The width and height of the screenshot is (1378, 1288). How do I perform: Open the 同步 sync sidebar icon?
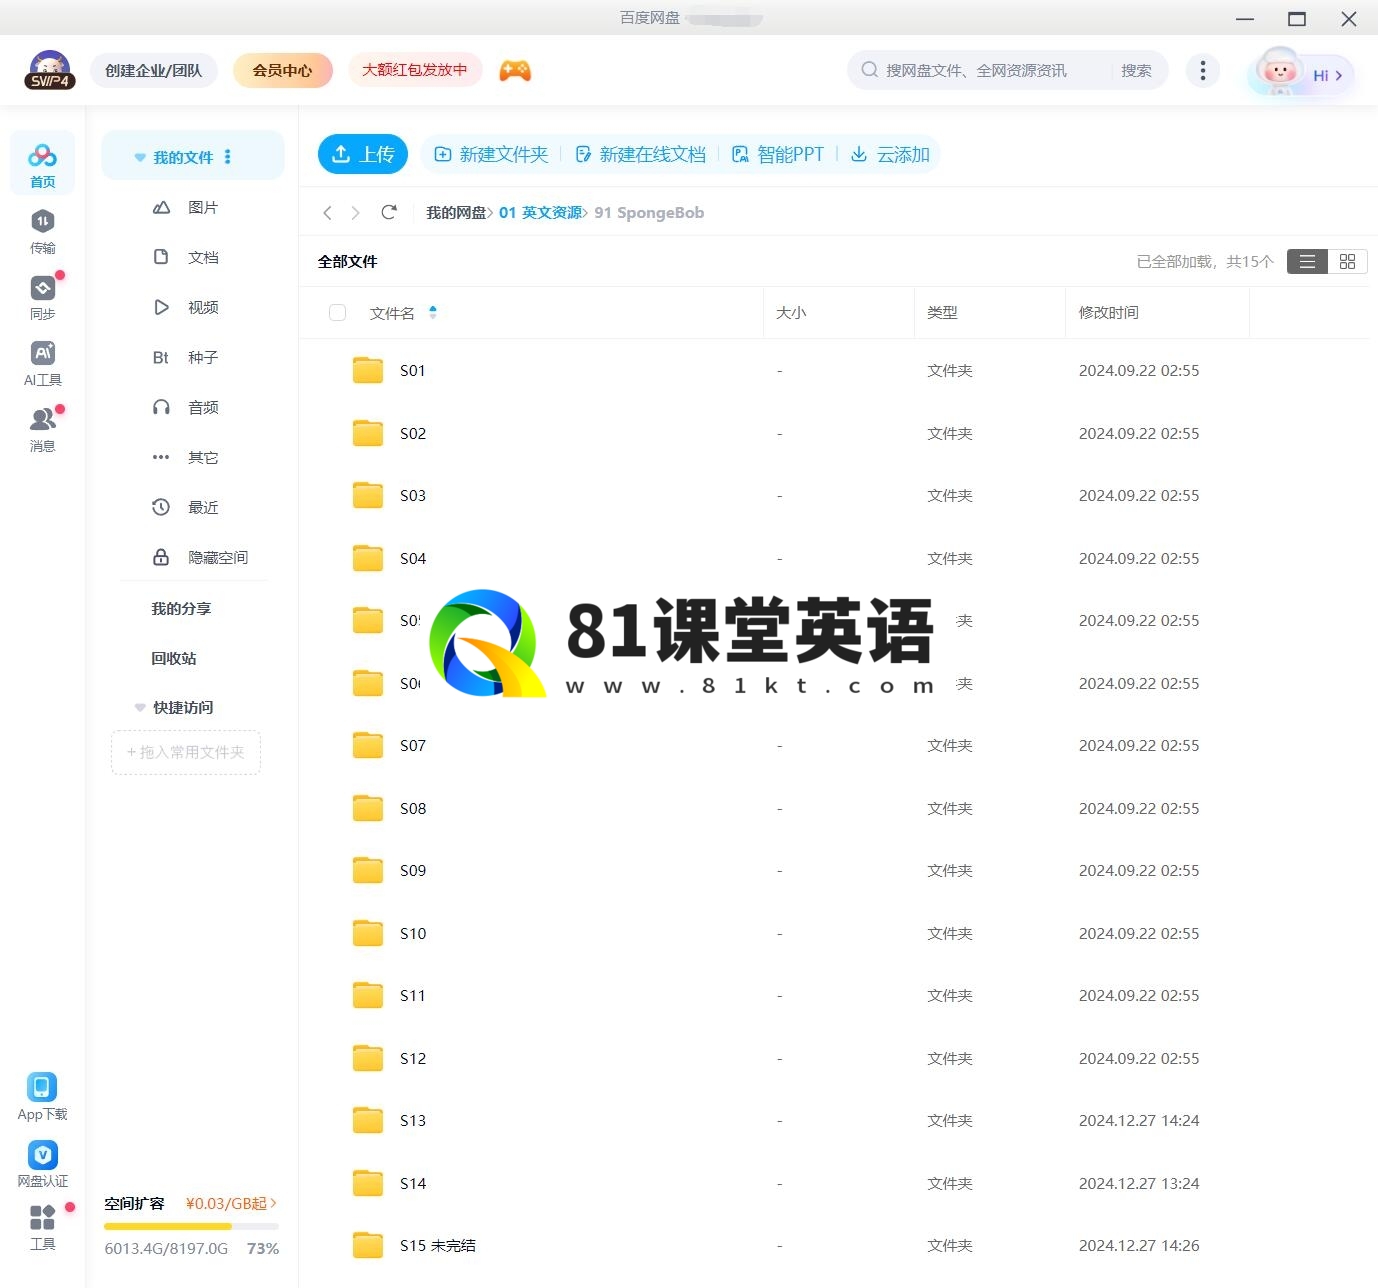(42, 297)
